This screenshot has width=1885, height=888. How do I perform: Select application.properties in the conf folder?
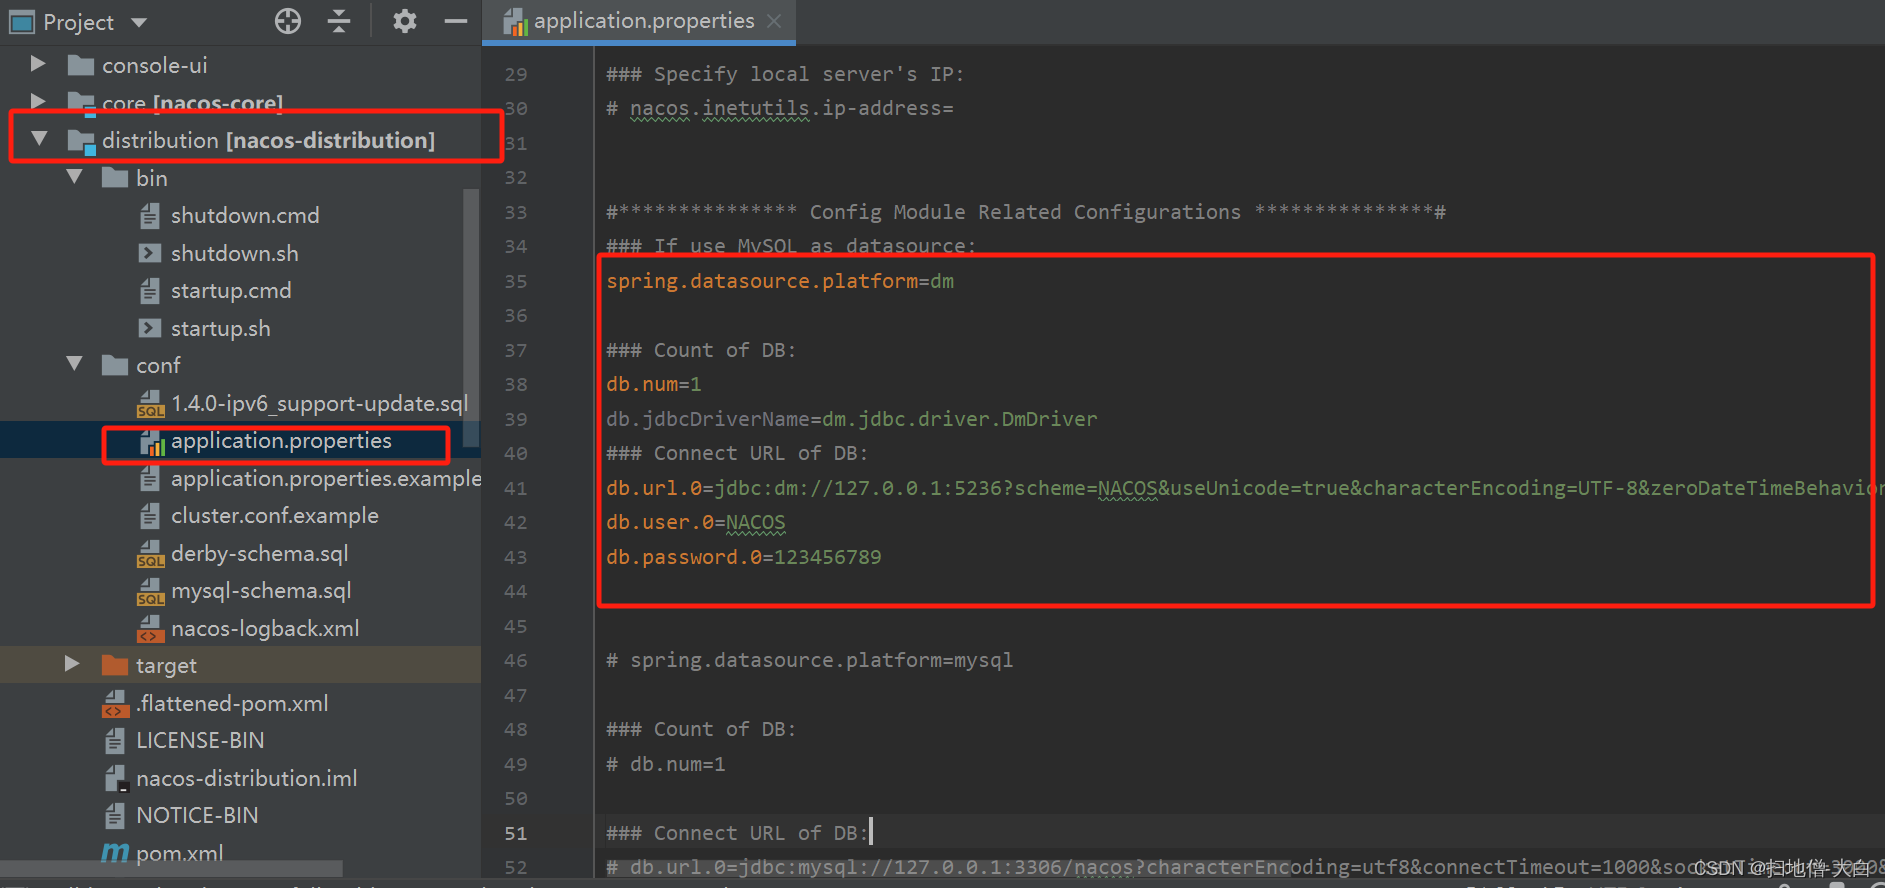(281, 440)
